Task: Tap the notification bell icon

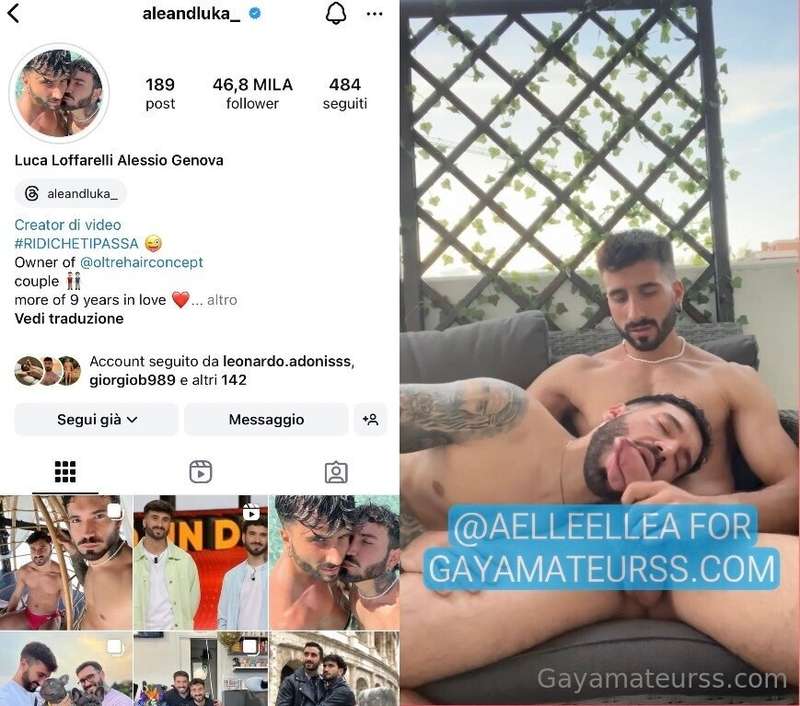Action: (336, 13)
